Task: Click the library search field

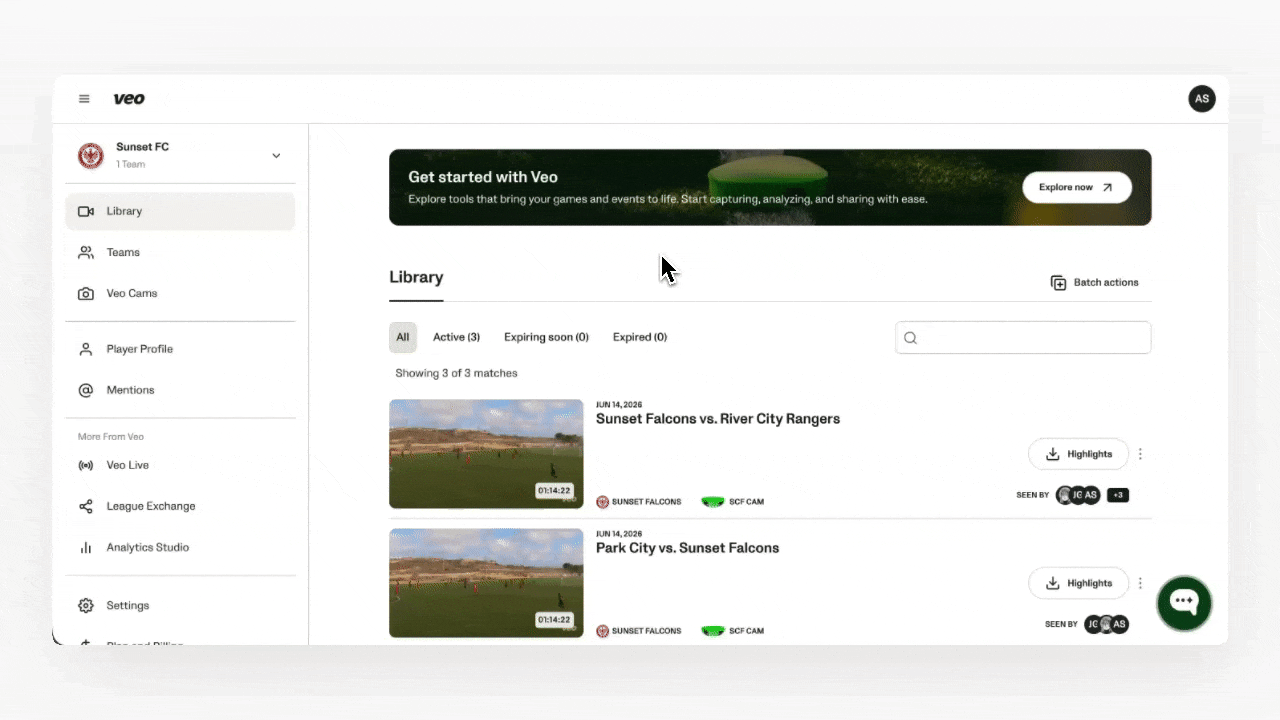Action: pos(1023,337)
